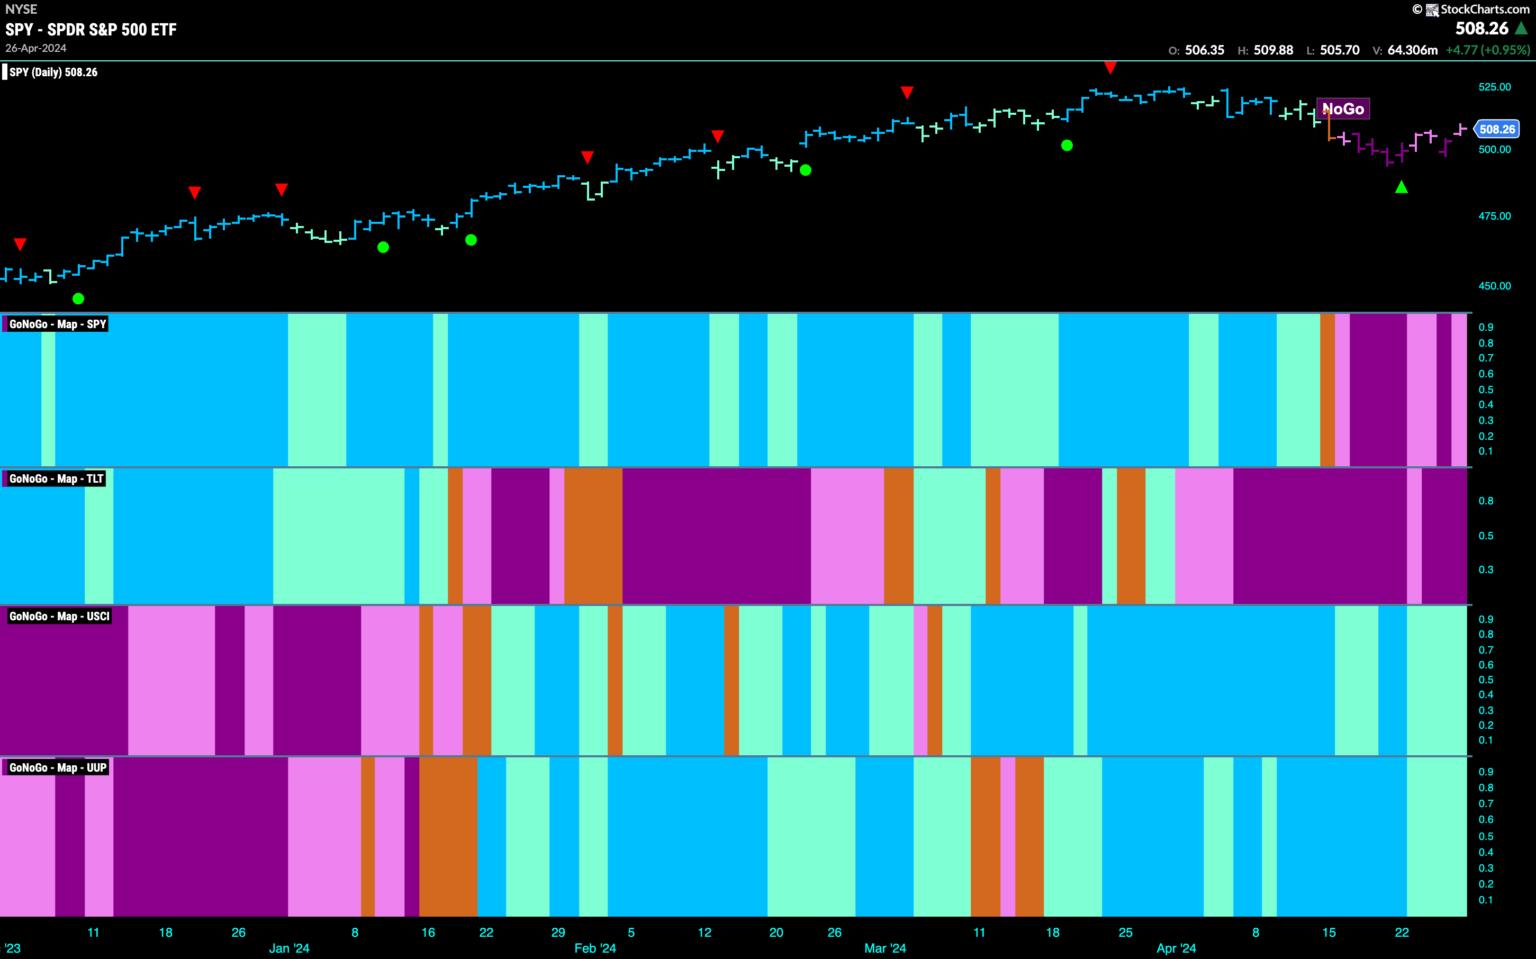
Task: Select the GoNoGo - Map - TLT label
Action: pyautogui.click(x=56, y=479)
